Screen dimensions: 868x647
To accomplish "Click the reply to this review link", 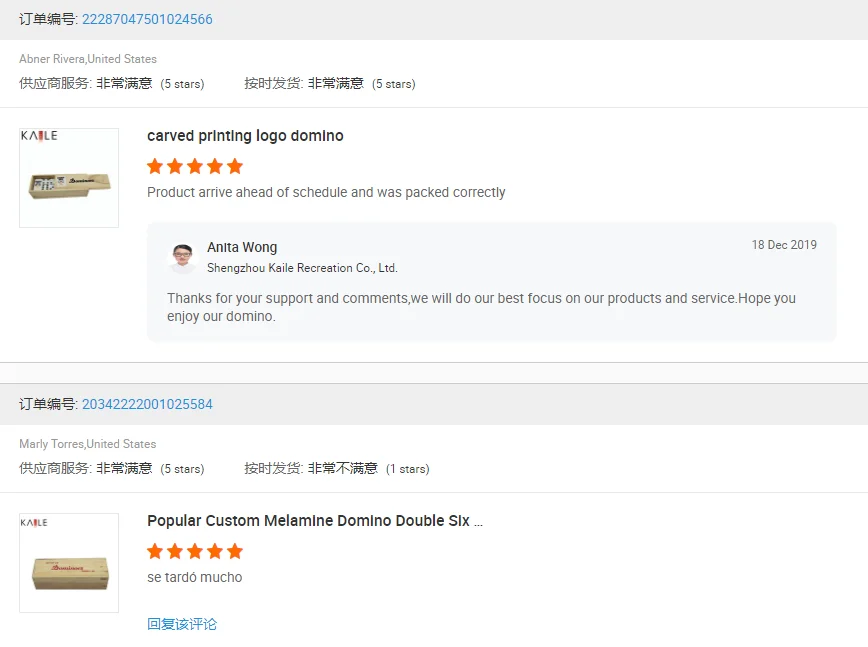I will point(182,624).
